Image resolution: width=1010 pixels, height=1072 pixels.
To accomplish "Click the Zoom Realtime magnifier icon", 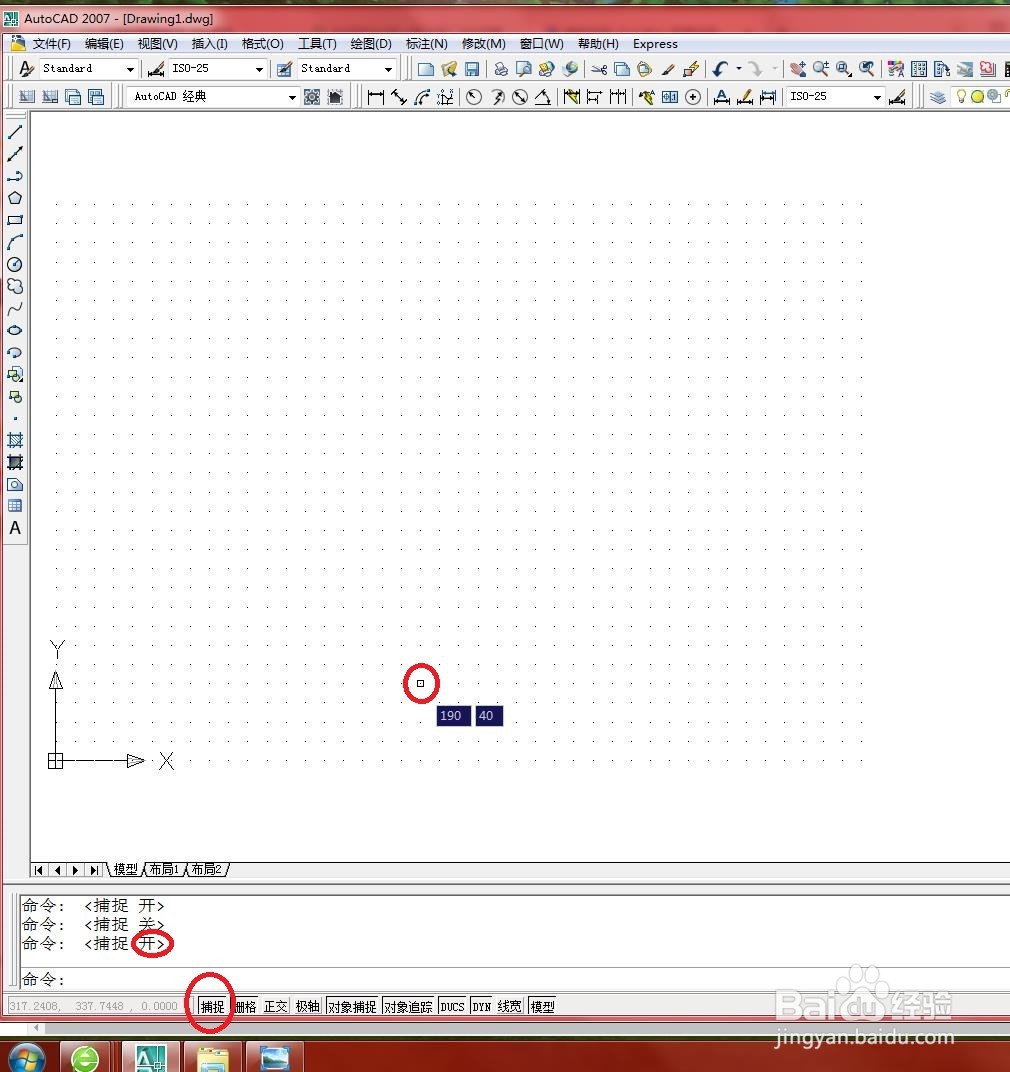I will coord(821,69).
